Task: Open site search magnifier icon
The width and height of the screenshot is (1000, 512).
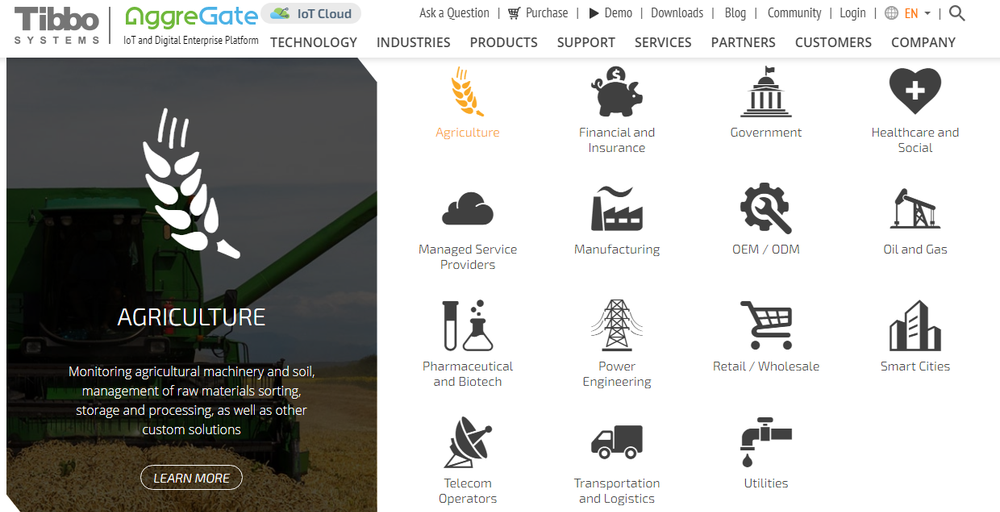Action: [x=957, y=13]
